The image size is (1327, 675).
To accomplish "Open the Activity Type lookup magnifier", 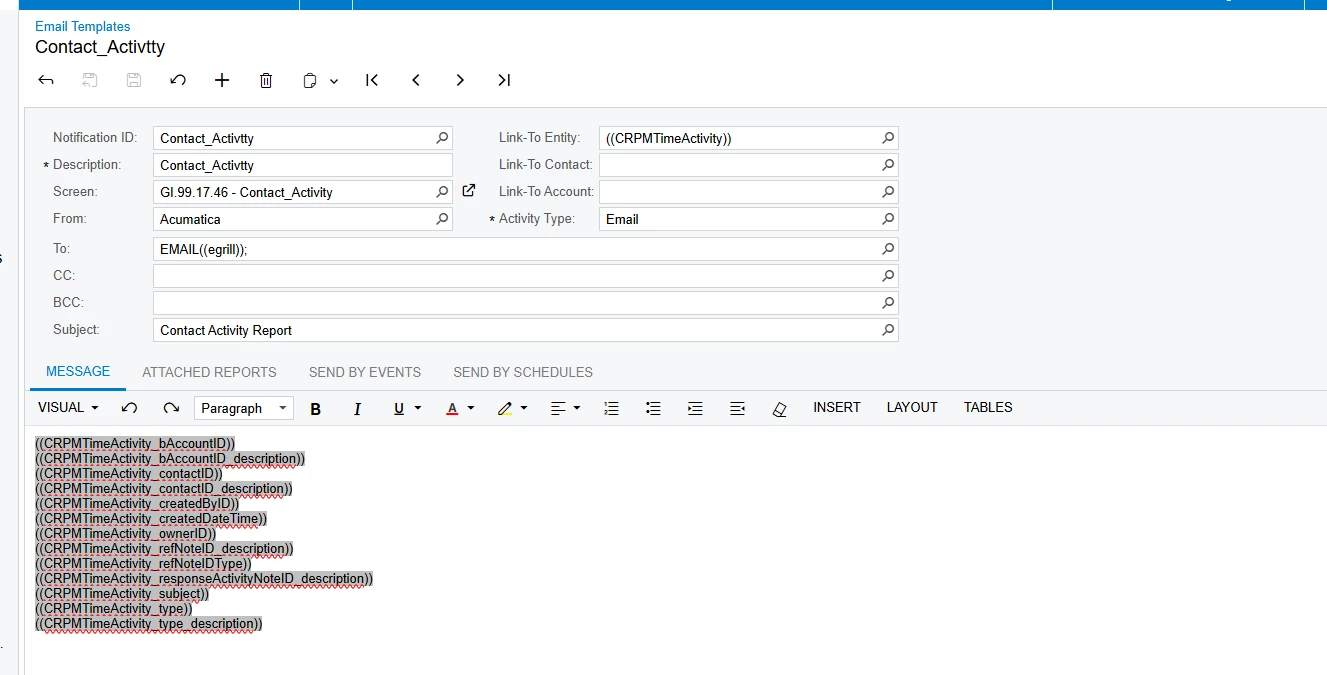I will pos(888,218).
